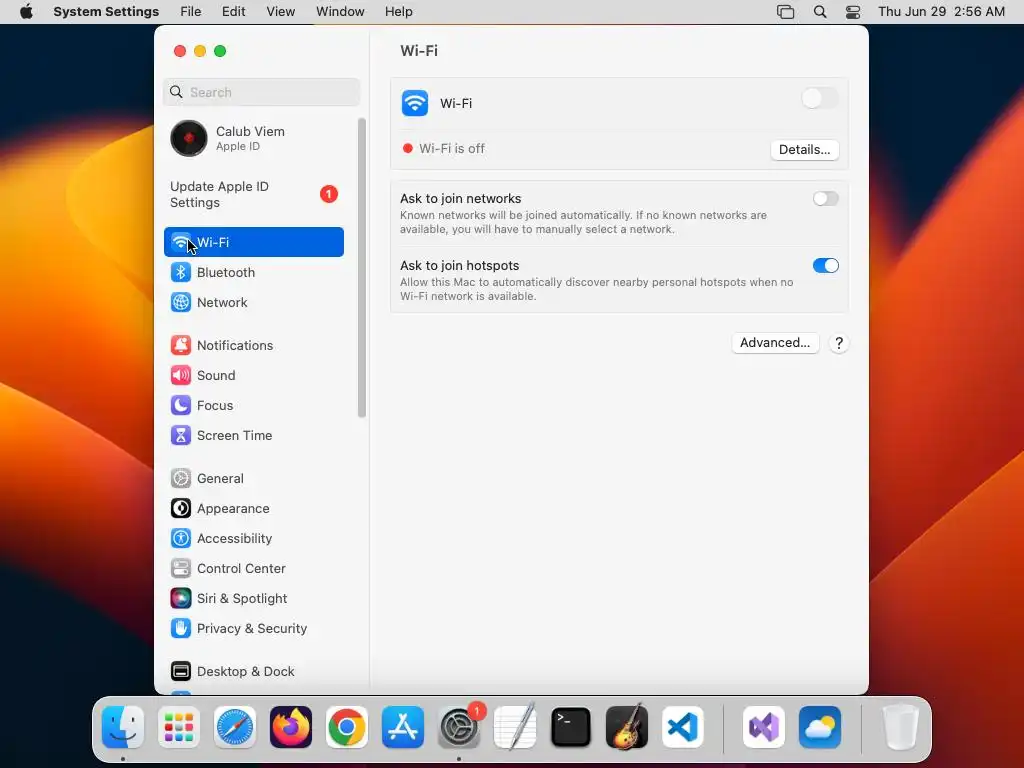
Task: Open Advanced... Wi-Fi options
Action: tap(775, 343)
